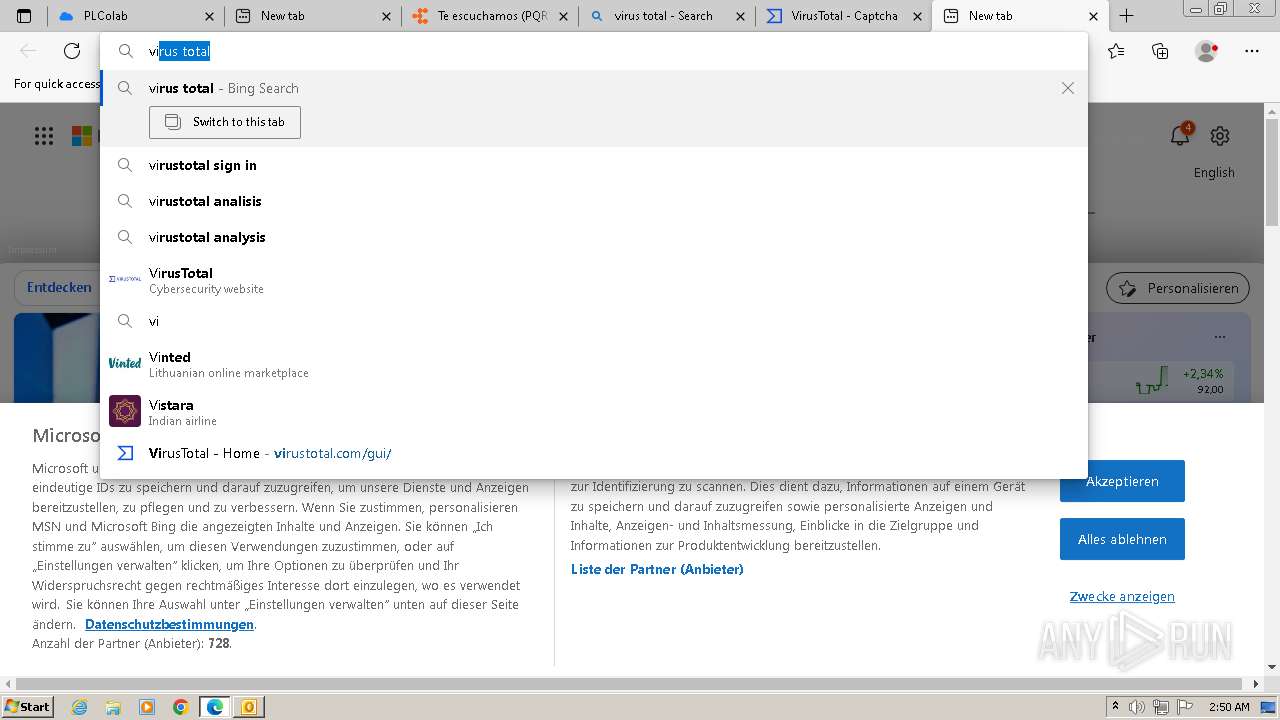Viewport: 1280px width, 720px height.
Task: Open the notifications bell icon
Action: 1180,136
